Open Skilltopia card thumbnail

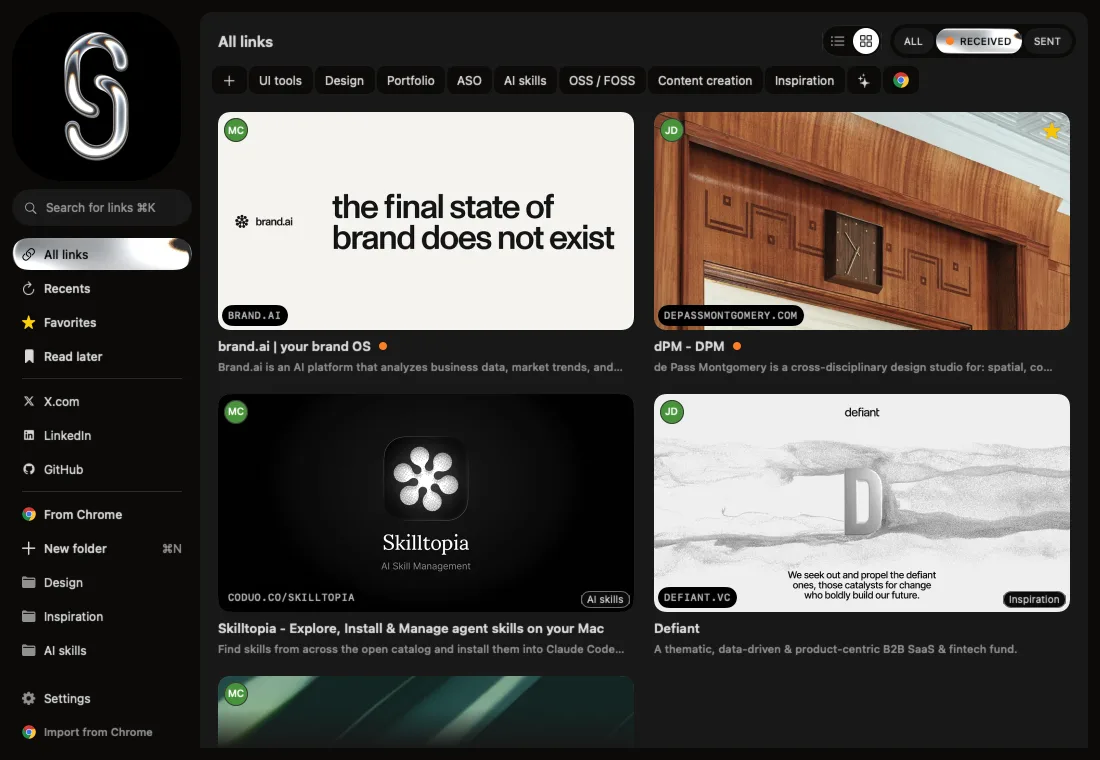(x=426, y=502)
